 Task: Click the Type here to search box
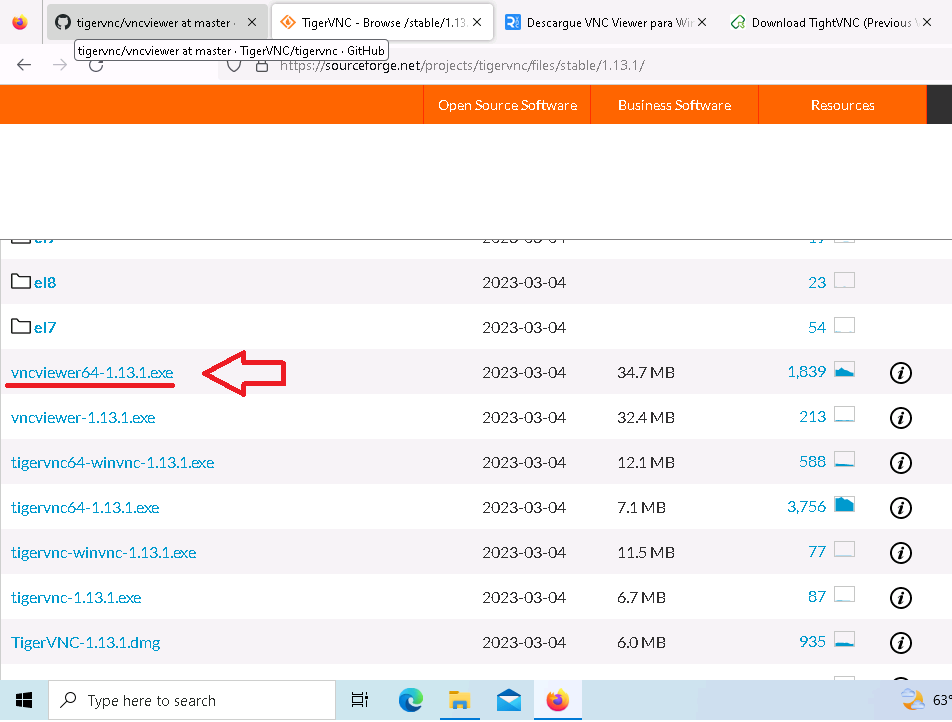(x=192, y=700)
